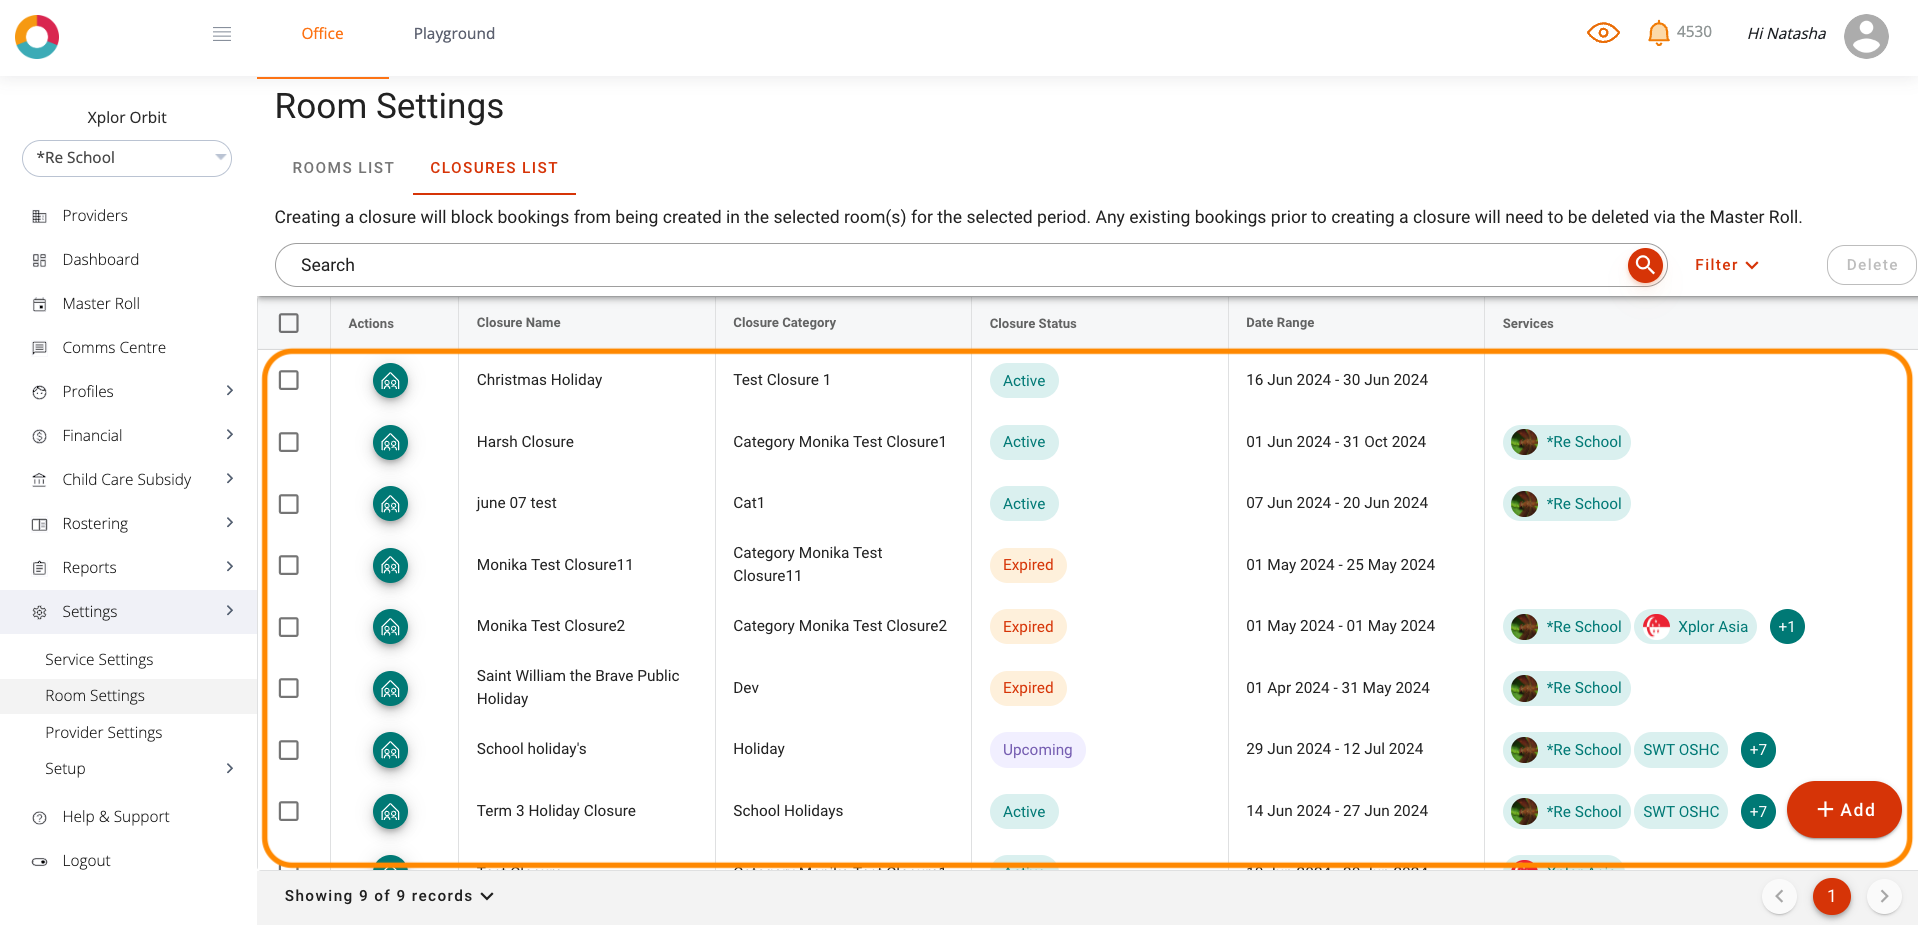Click the Xplor logo icon

(x=37, y=37)
